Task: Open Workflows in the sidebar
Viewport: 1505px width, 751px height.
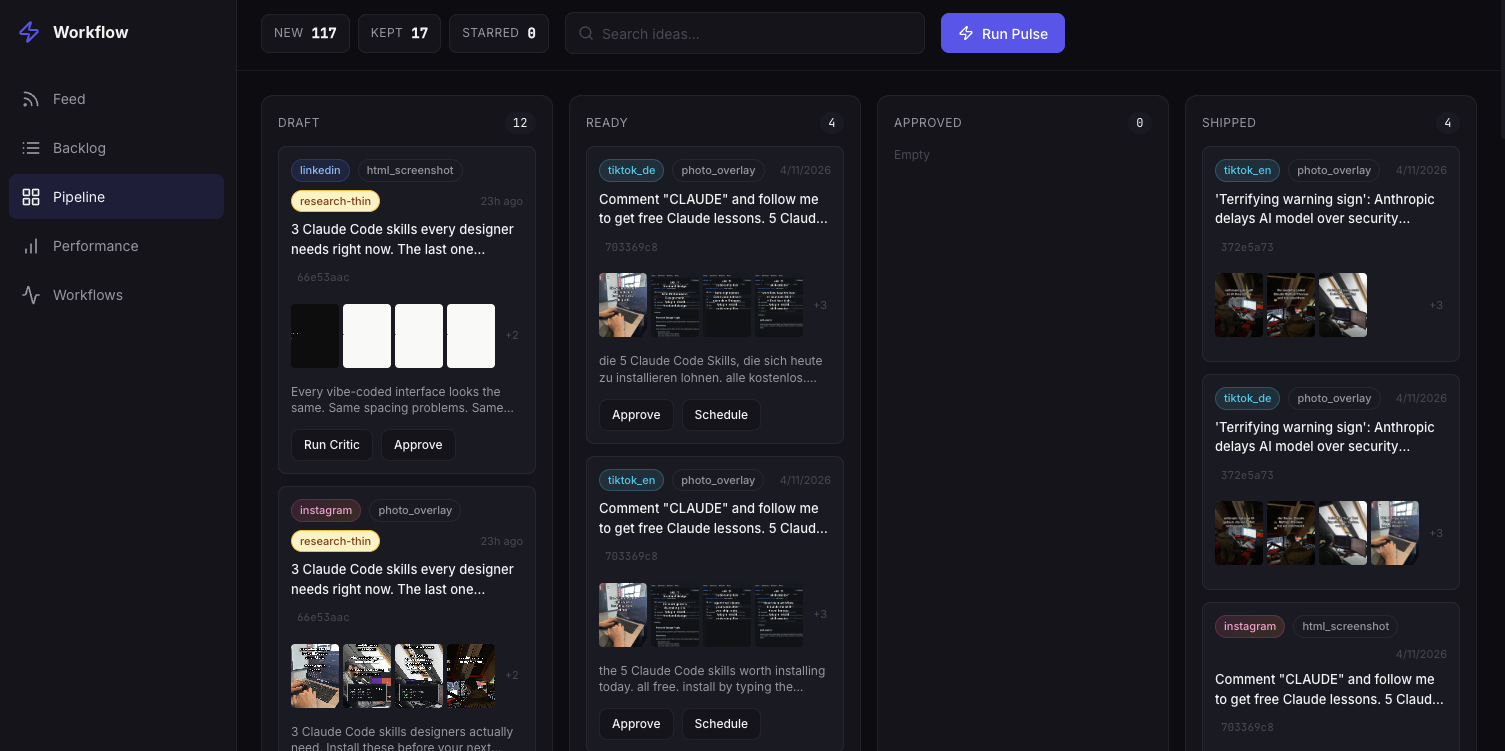Action: (x=116, y=295)
